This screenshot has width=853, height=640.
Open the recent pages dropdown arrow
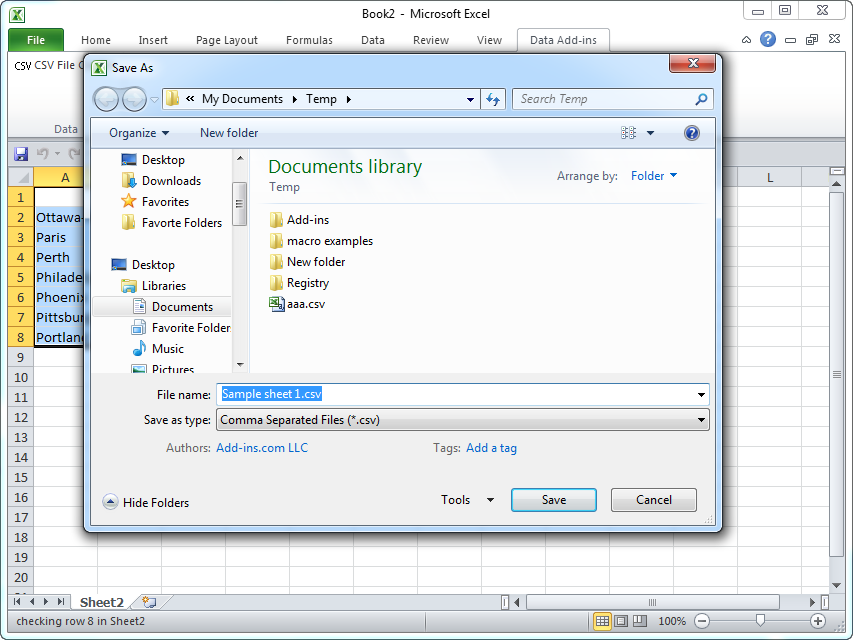coord(154,100)
